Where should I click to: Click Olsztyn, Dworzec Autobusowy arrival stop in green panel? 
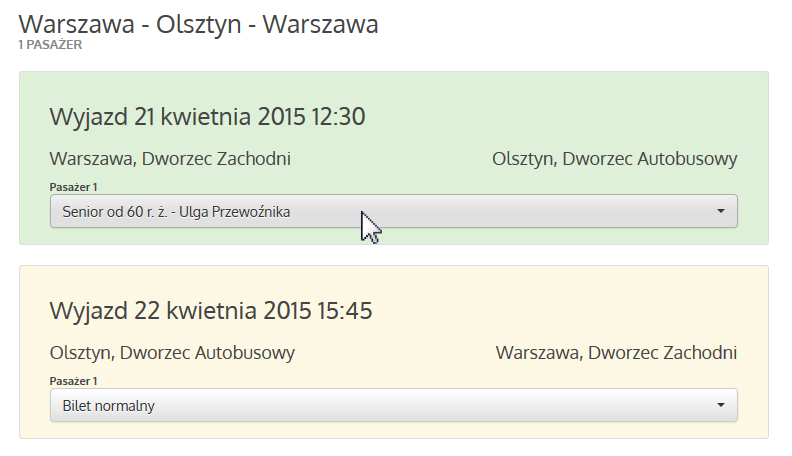[615, 159]
